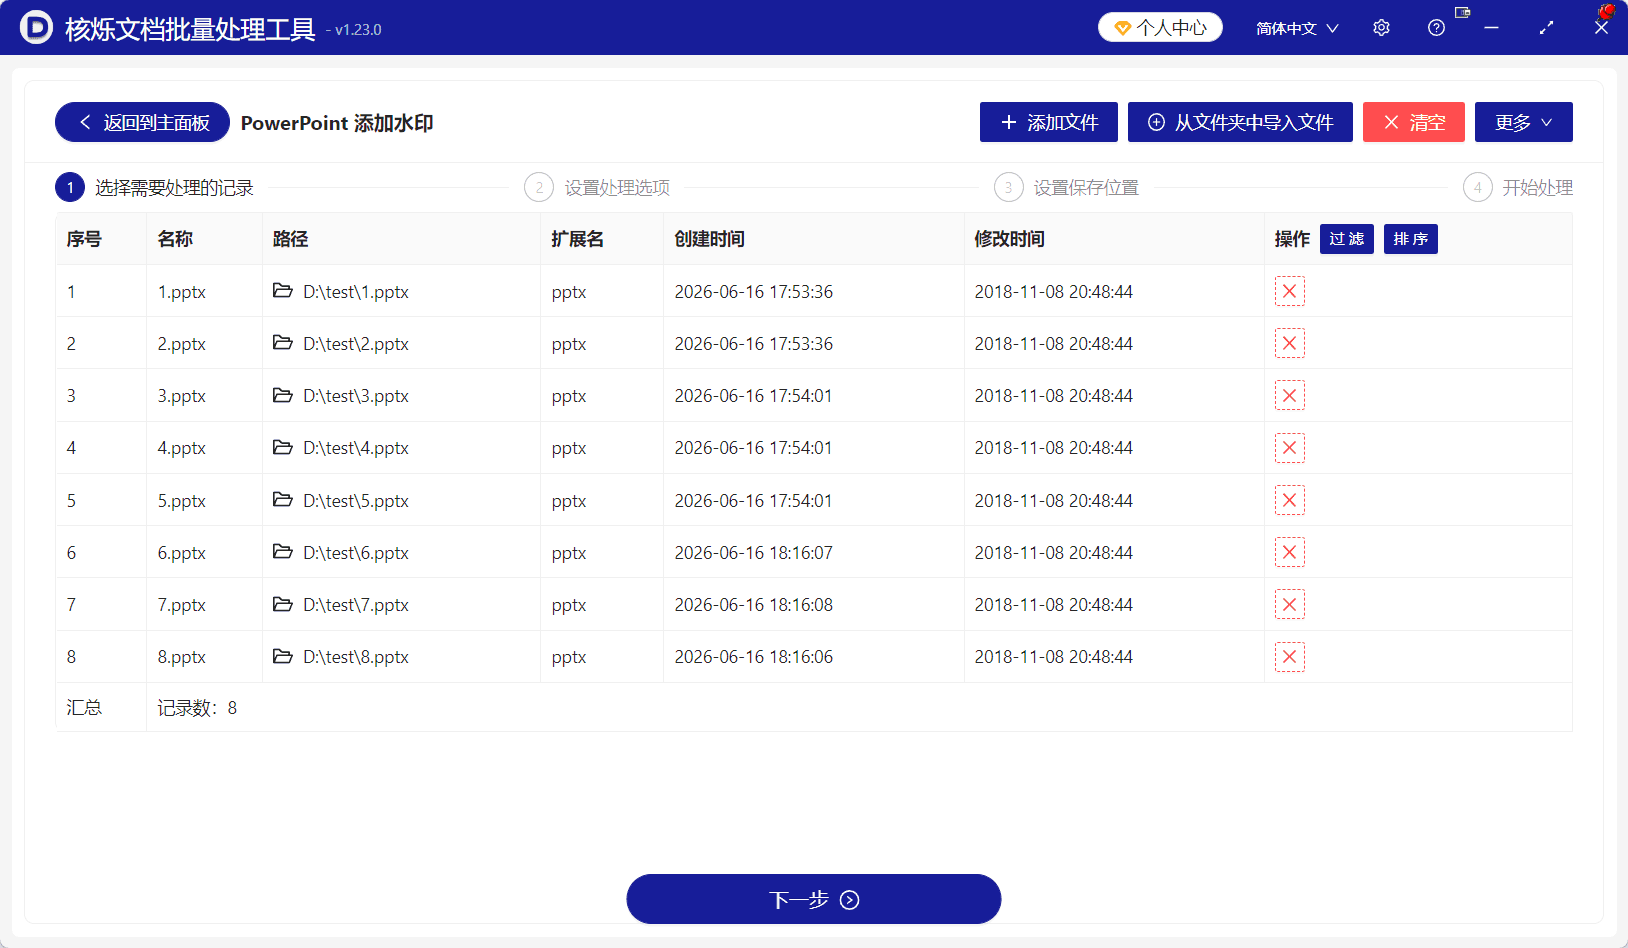Select file name 1.pptx in the name column
Image resolution: width=1628 pixels, height=948 pixels.
point(181,292)
